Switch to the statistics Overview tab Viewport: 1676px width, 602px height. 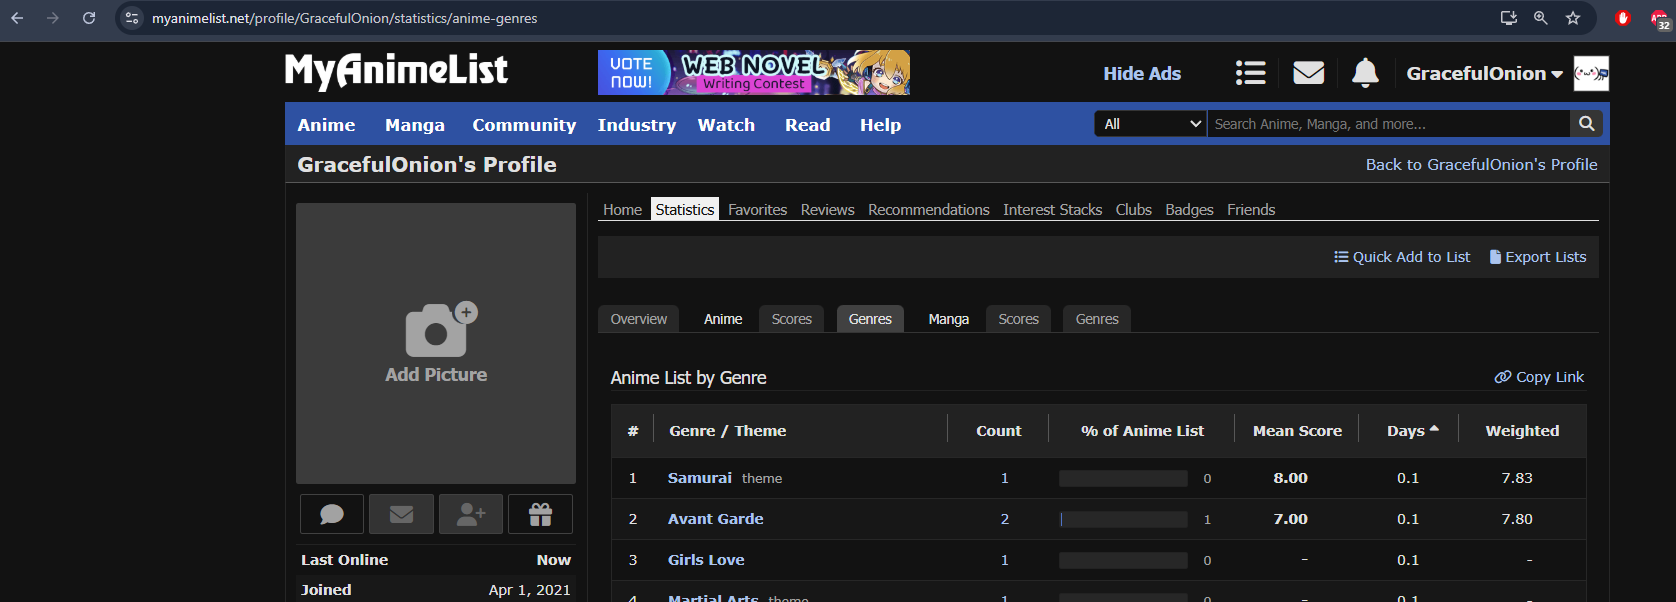[639, 319]
